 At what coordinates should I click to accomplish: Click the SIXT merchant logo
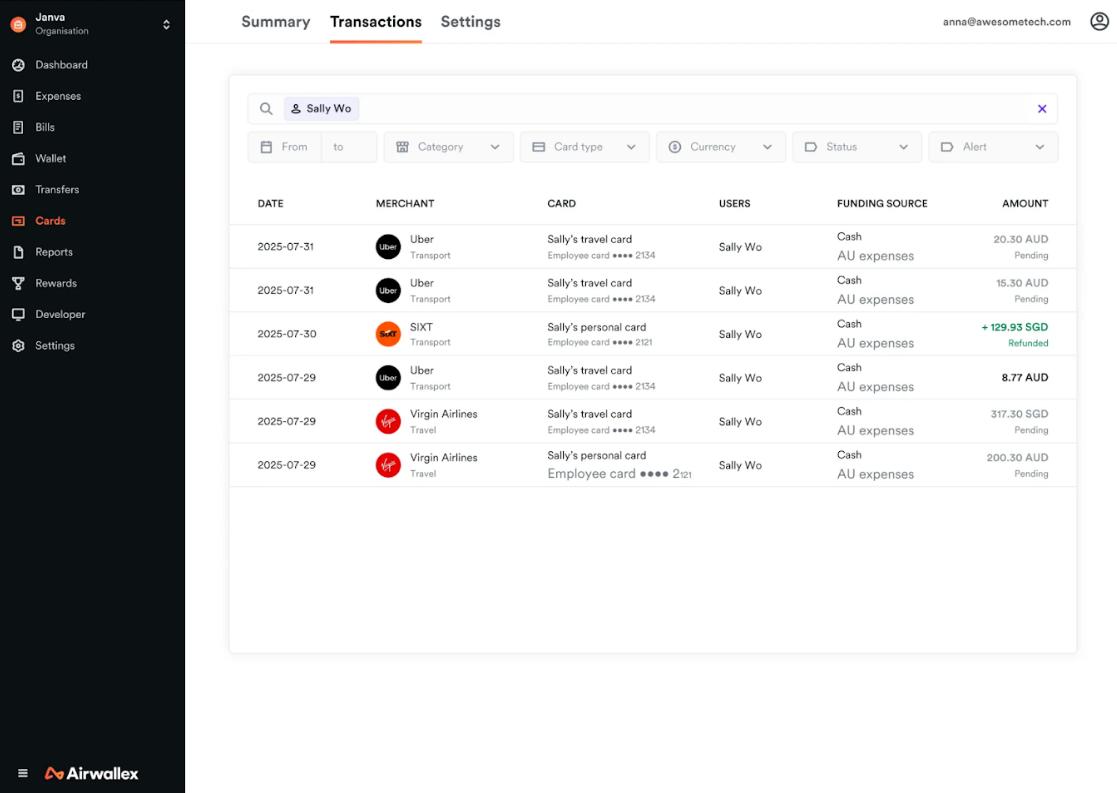pyautogui.click(x=388, y=334)
